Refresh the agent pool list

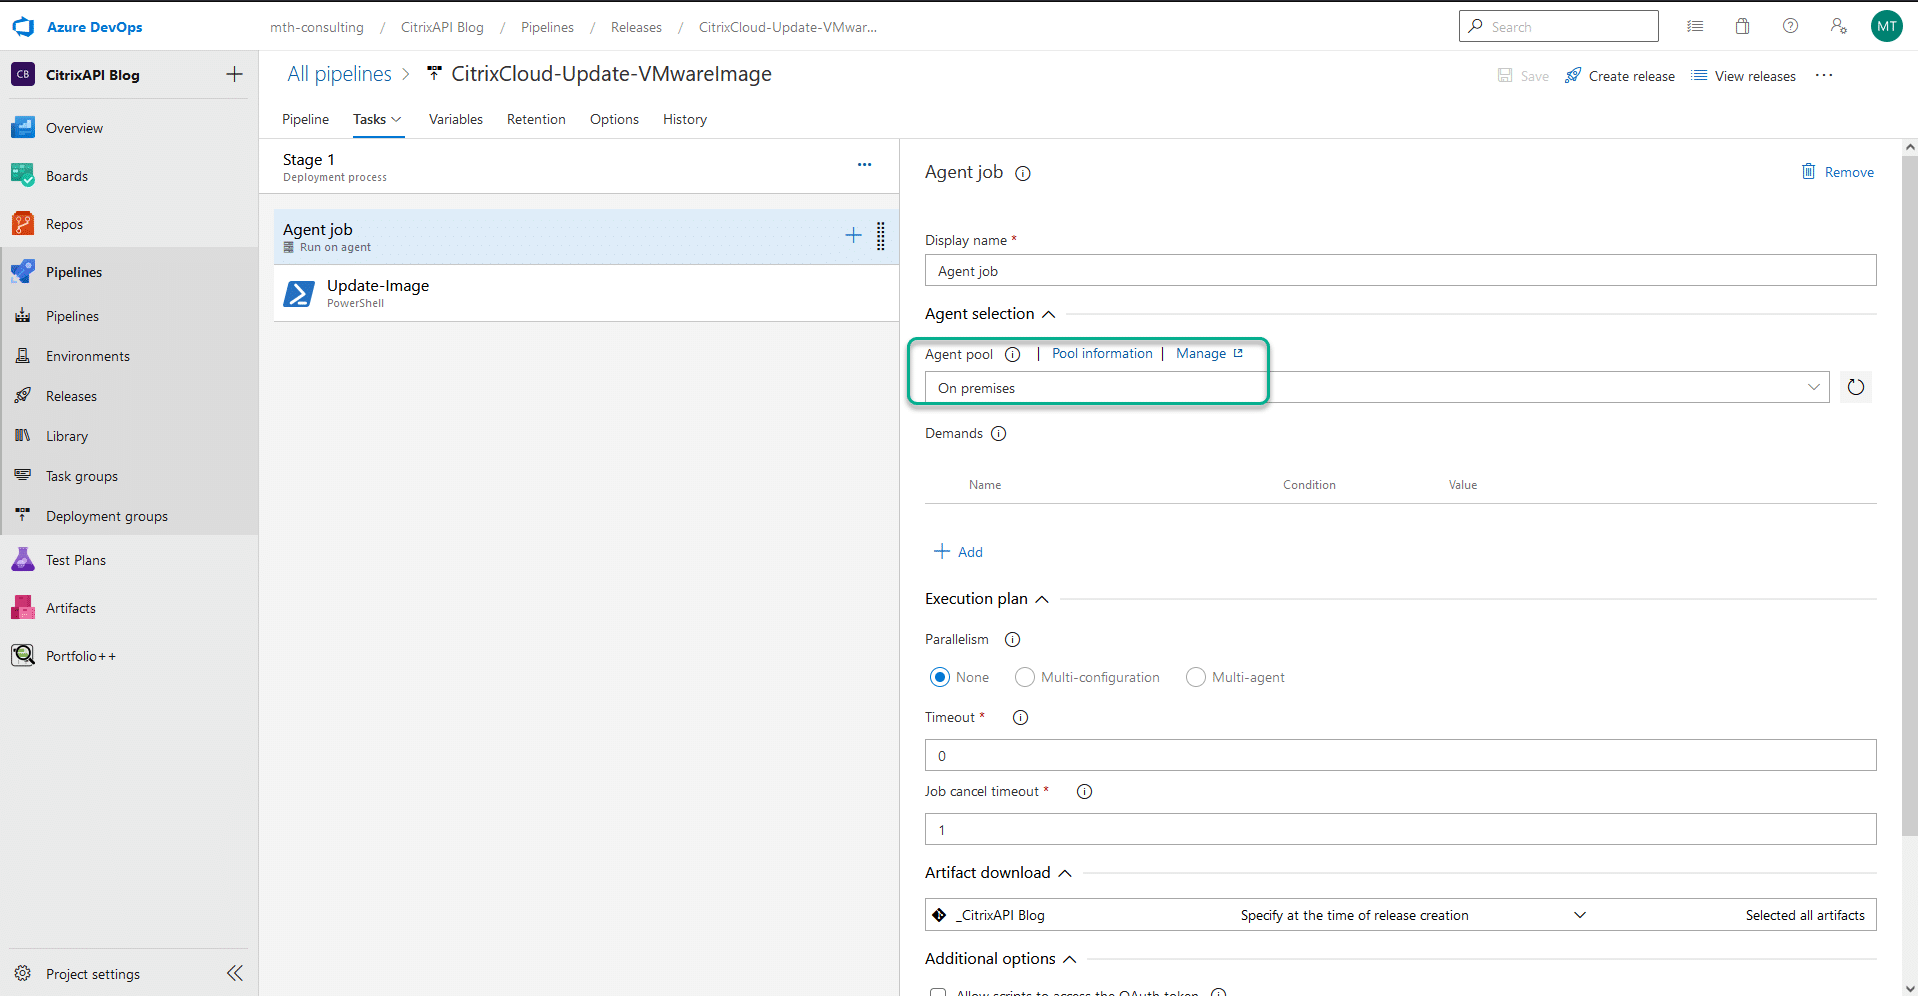pos(1856,387)
